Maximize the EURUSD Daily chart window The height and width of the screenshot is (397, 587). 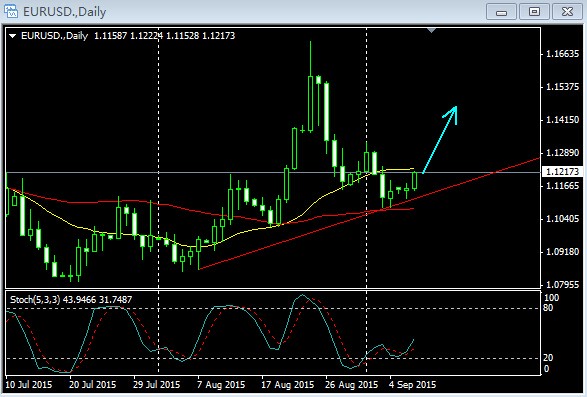click(534, 12)
